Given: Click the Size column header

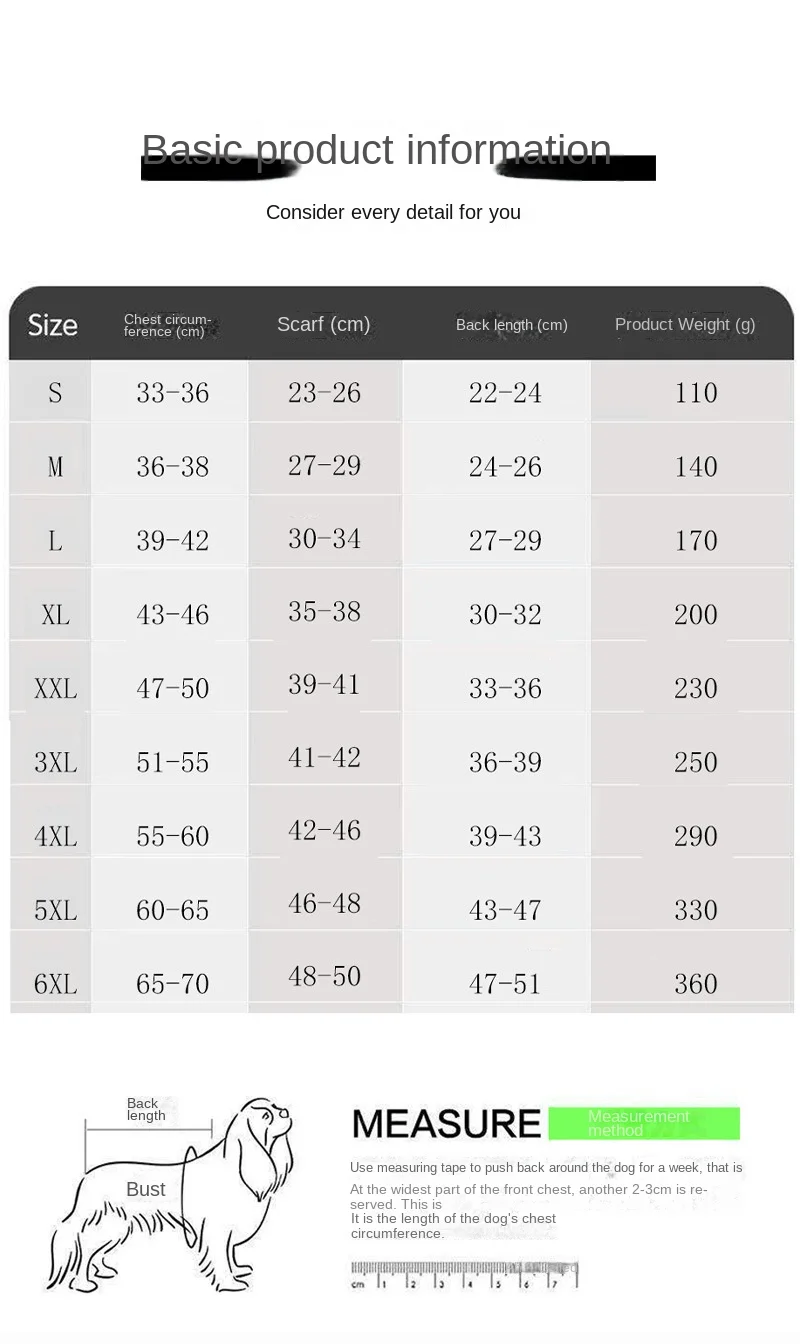Looking at the screenshot, I should coord(53,325).
